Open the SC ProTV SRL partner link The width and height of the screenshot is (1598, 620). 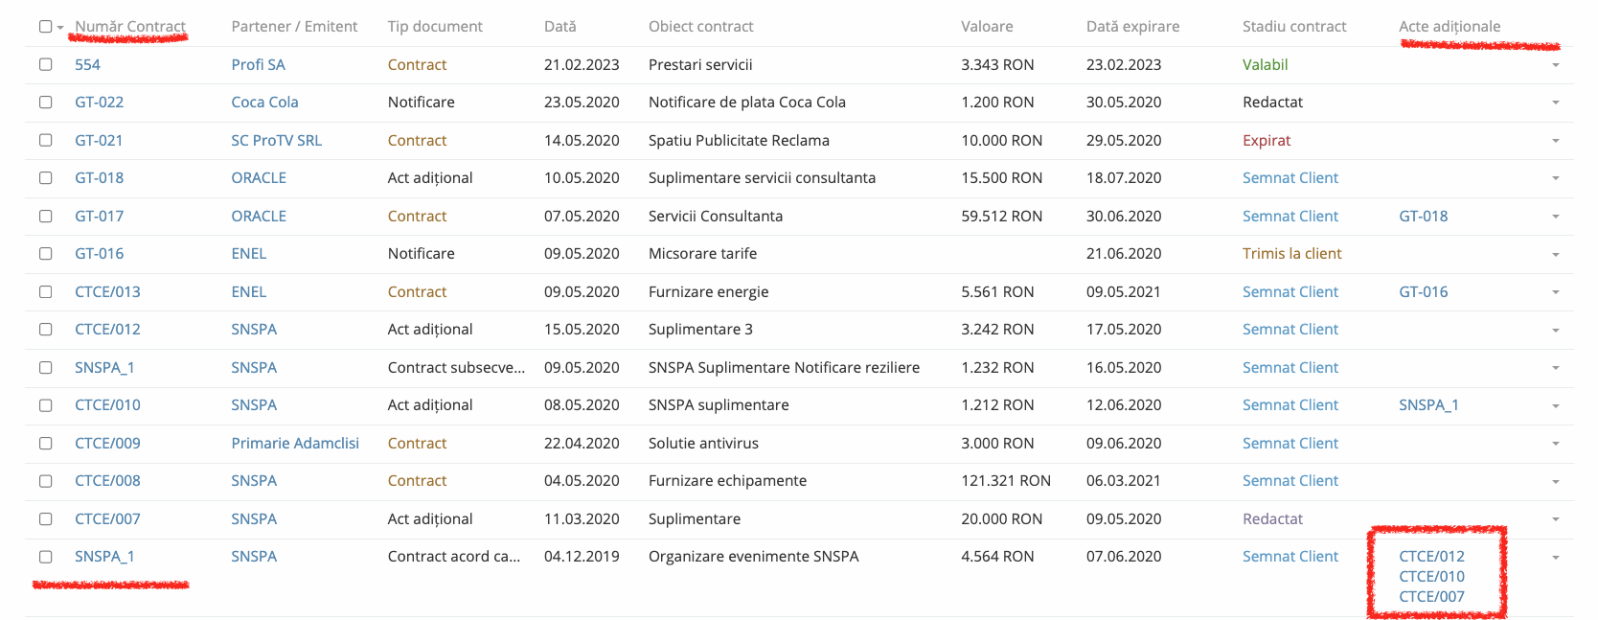[276, 140]
